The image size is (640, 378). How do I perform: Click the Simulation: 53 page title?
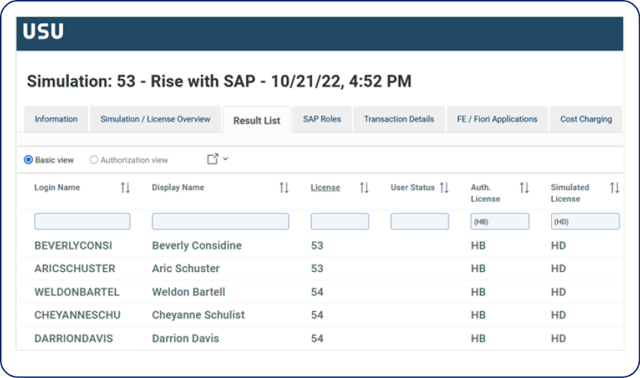[219, 81]
